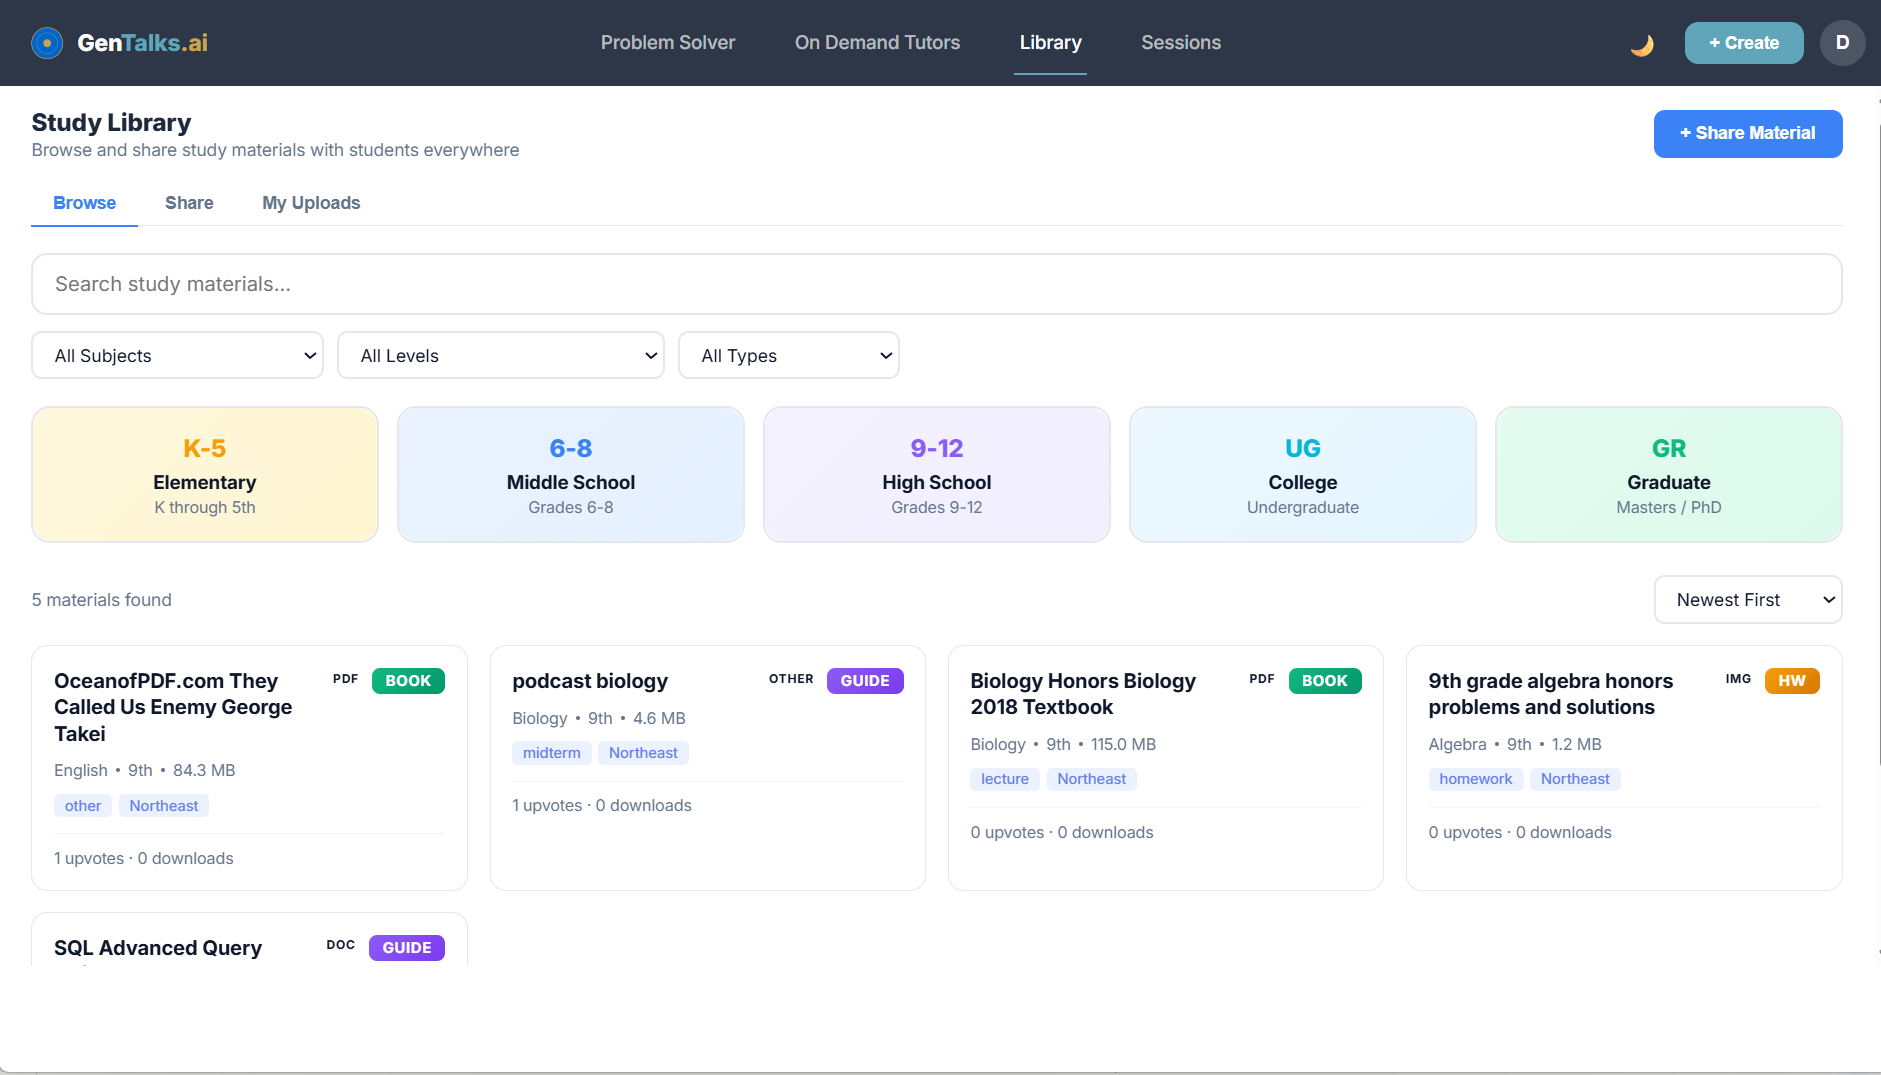
Task: Click the IMG label on the algebra card
Action: (1738, 679)
